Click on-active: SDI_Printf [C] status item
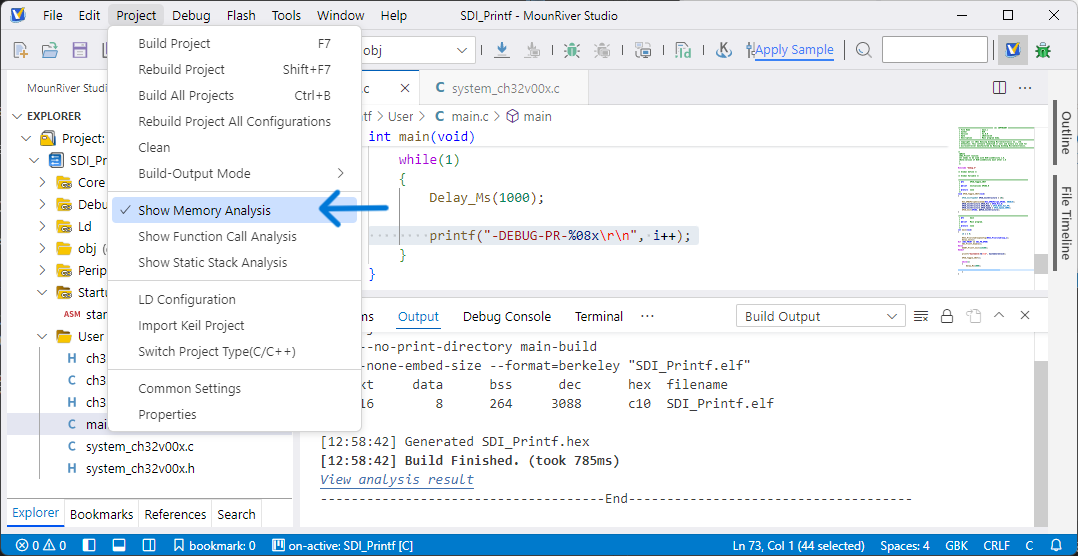Image resolution: width=1078 pixels, height=556 pixels. click(x=342, y=546)
